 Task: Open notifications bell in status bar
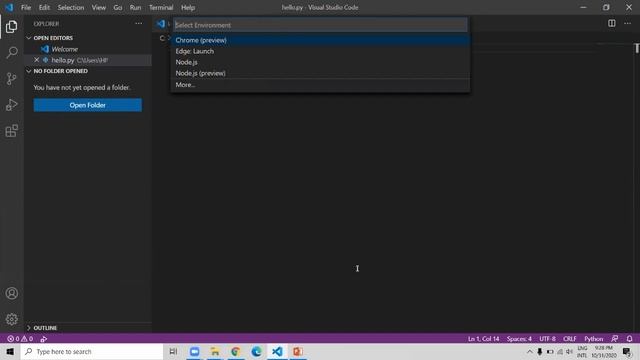pos(629,339)
